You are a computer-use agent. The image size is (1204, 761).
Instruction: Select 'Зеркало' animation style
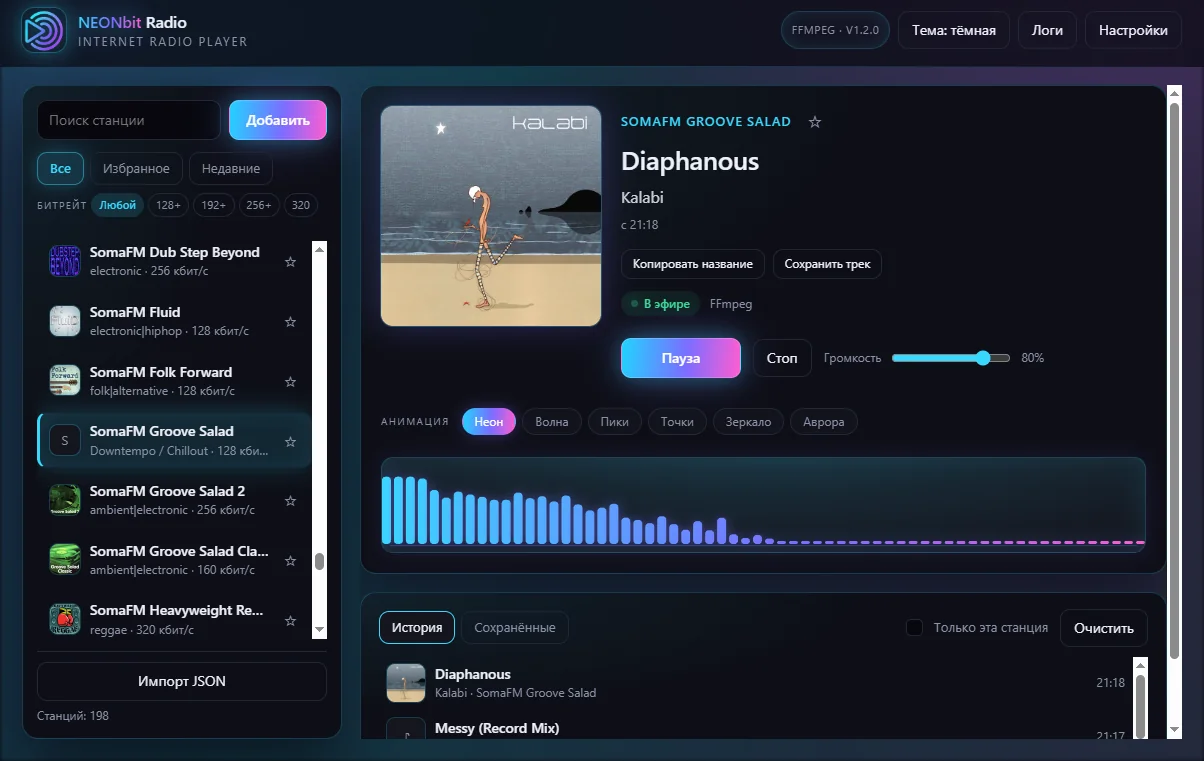coord(748,422)
